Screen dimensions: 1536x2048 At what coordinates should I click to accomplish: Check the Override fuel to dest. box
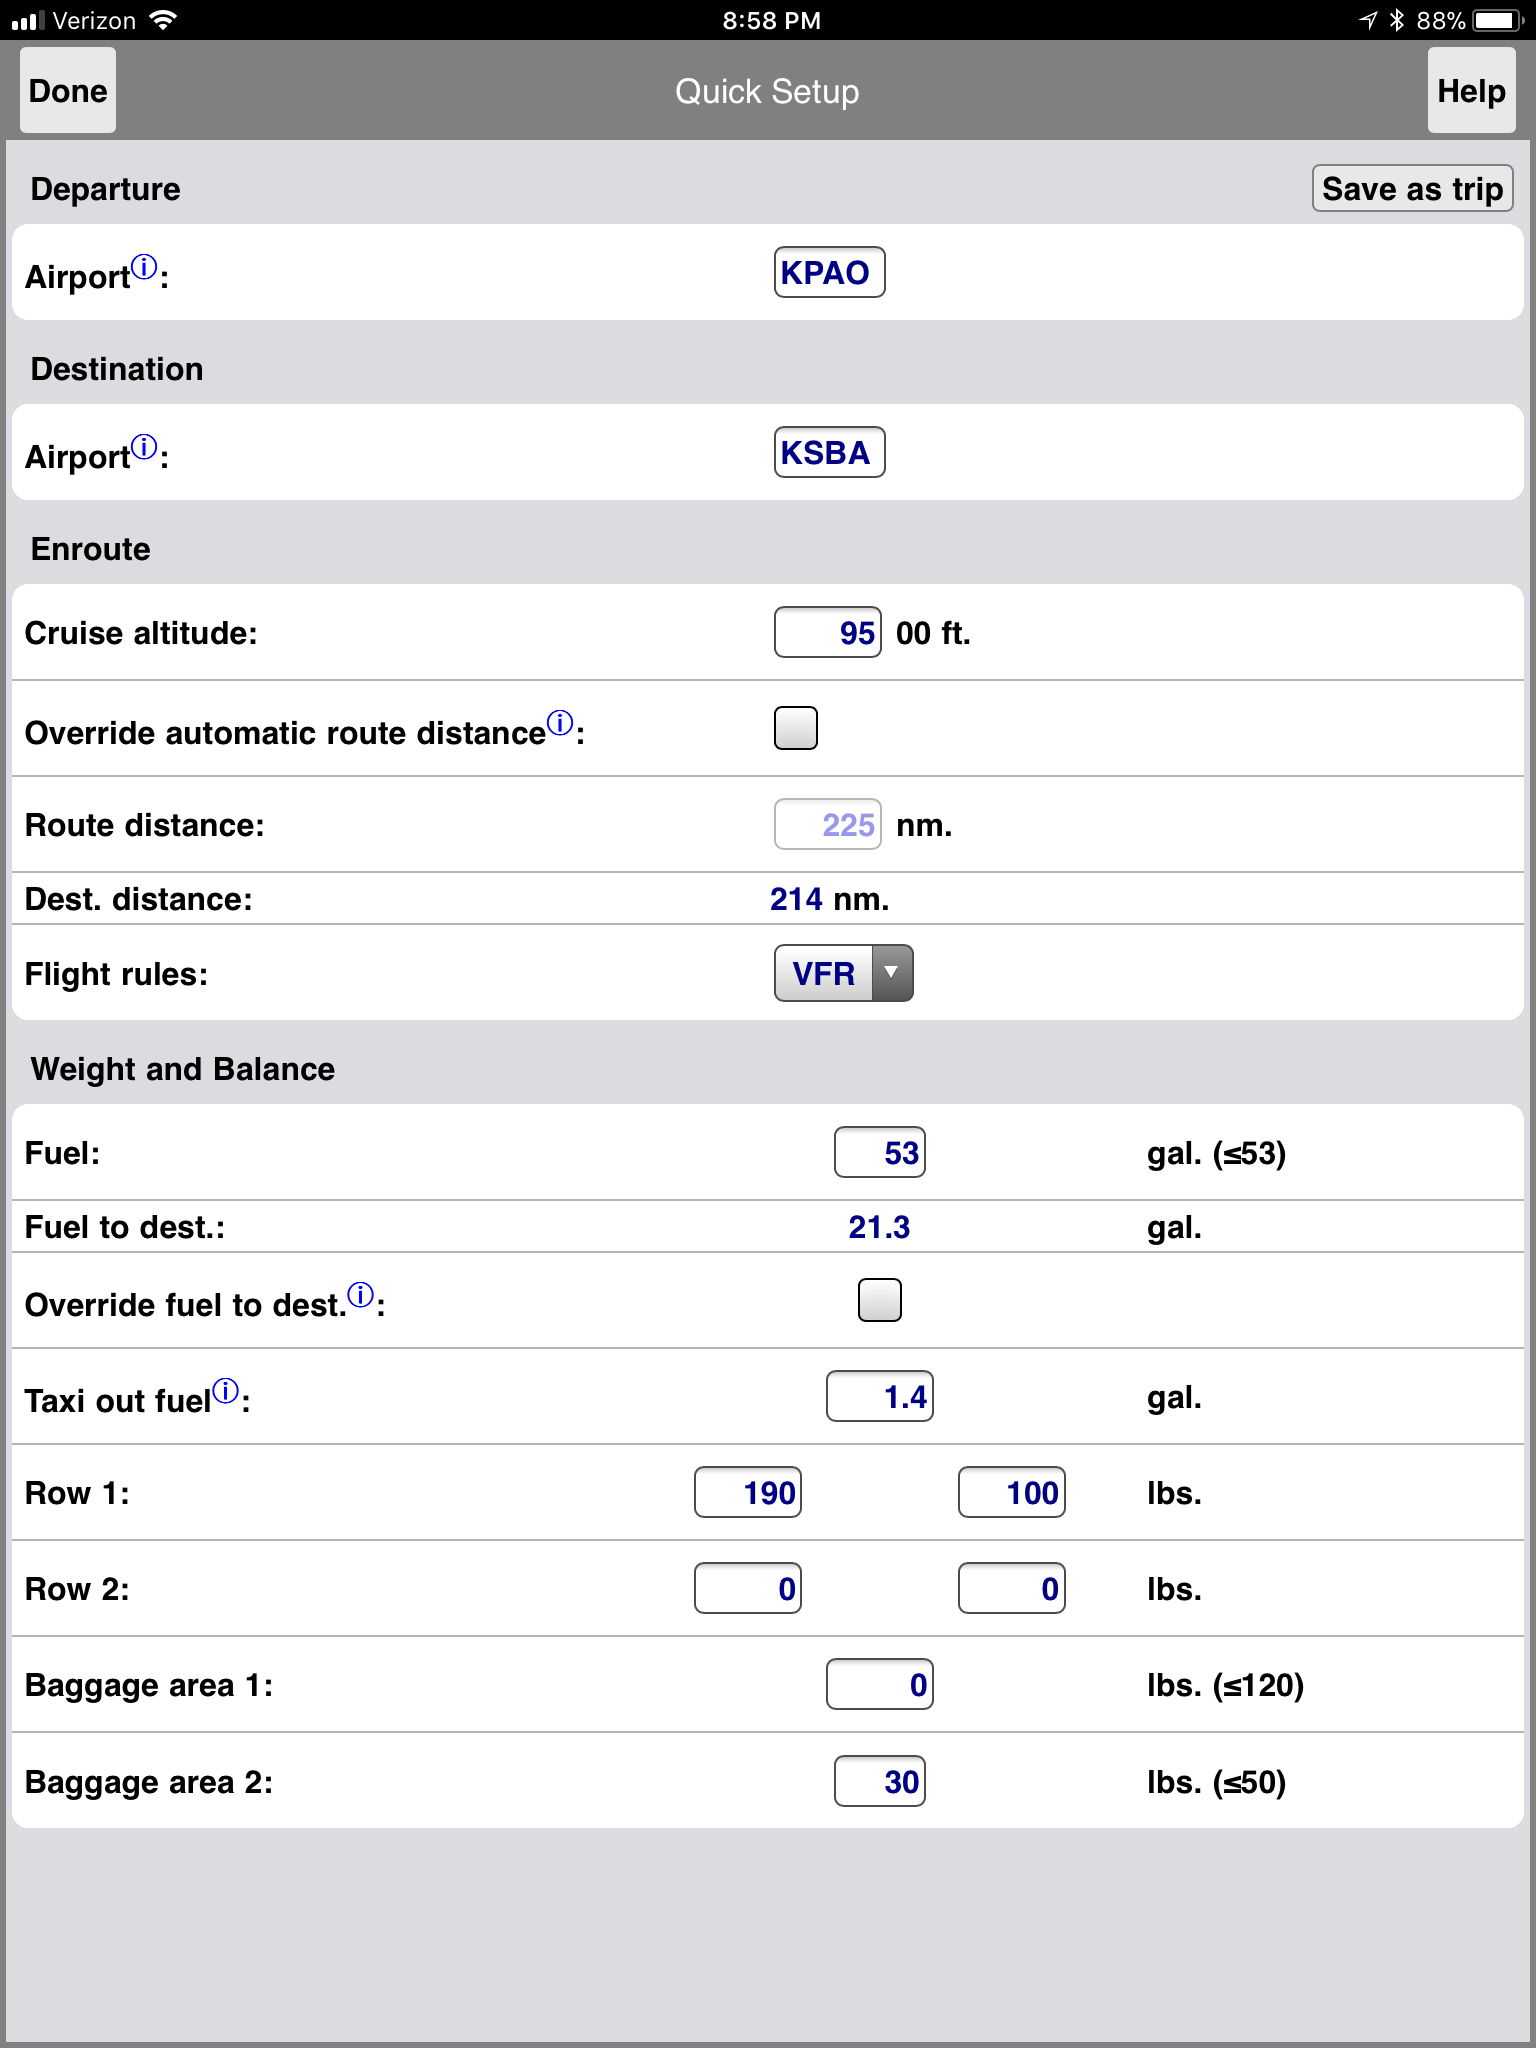coord(879,1300)
